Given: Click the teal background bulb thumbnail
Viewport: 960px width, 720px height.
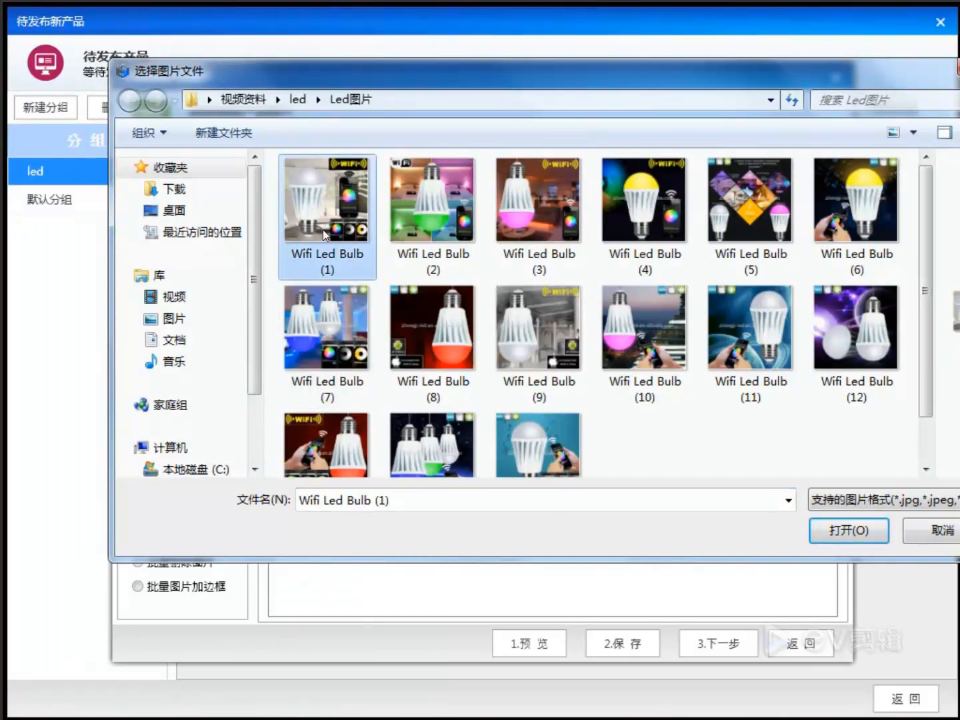Looking at the screenshot, I should pyautogui.click(x=538, y=444).
